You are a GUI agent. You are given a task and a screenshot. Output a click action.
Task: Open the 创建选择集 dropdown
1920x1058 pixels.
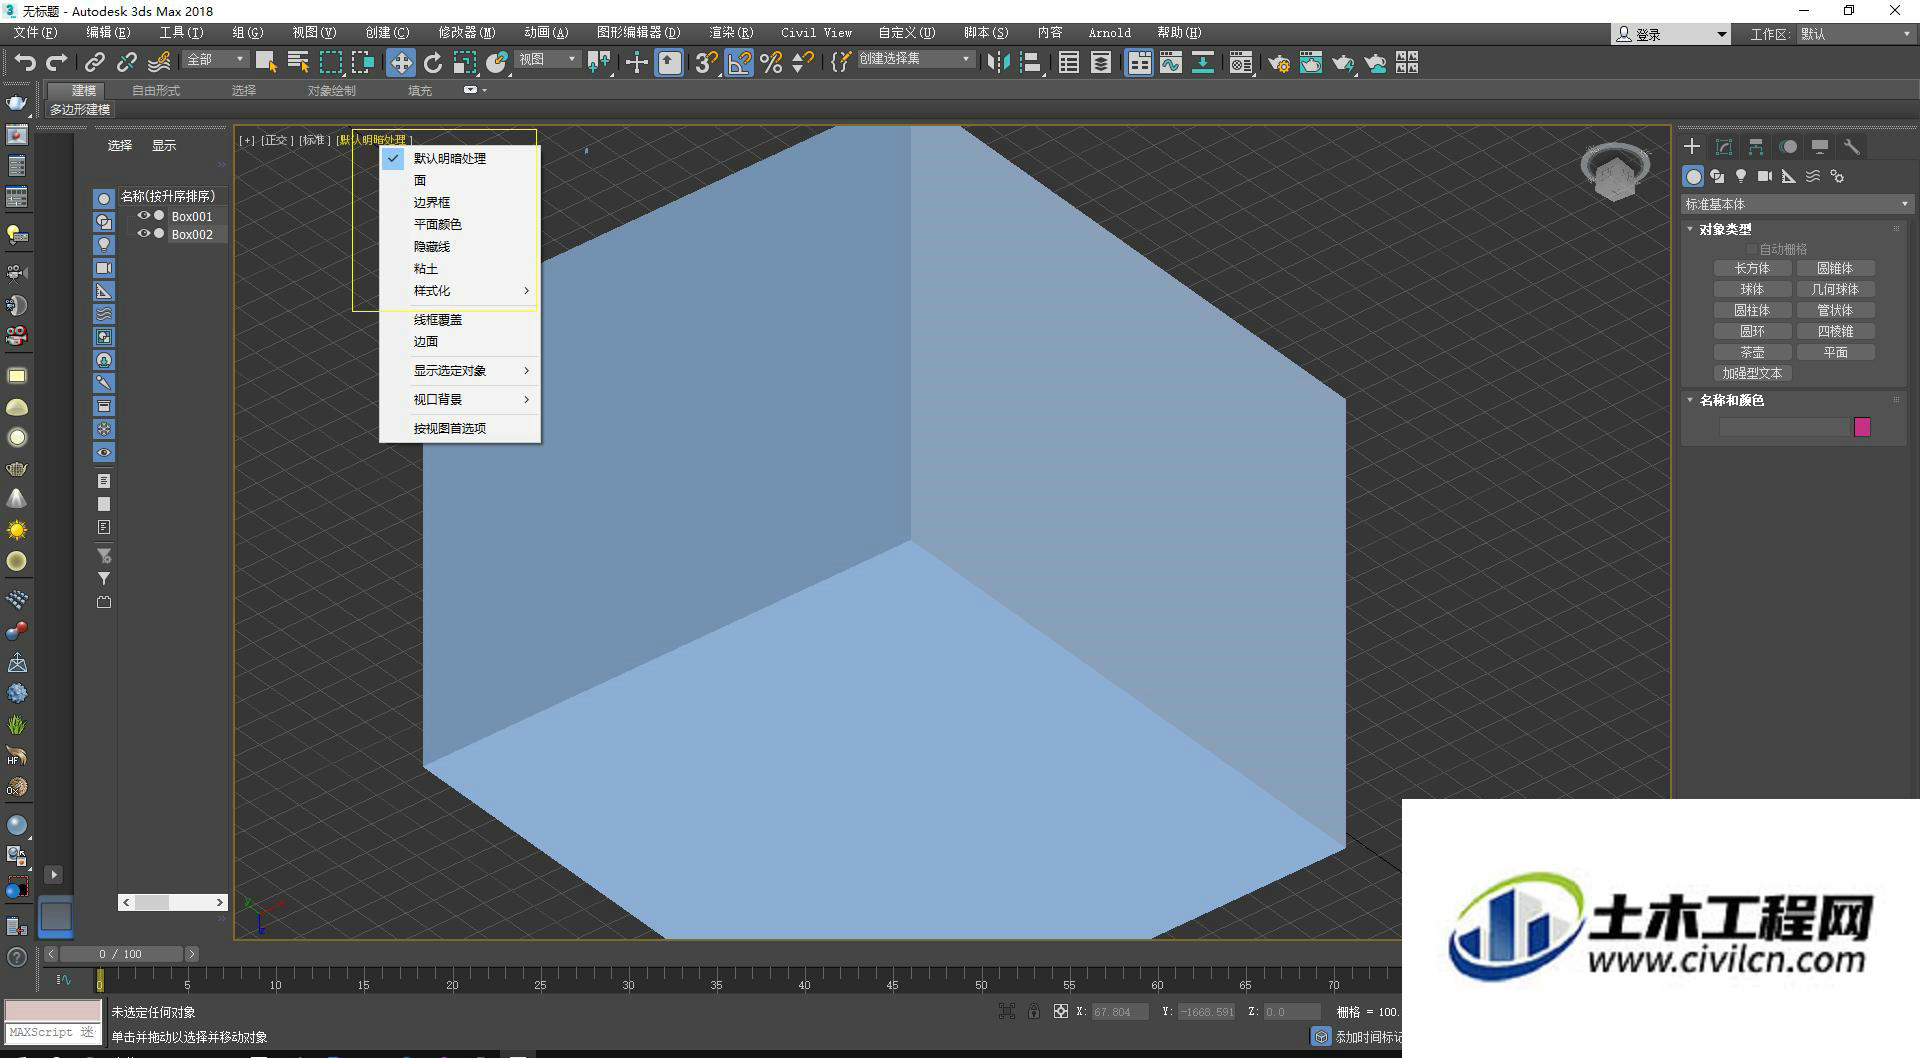[914, 60]
